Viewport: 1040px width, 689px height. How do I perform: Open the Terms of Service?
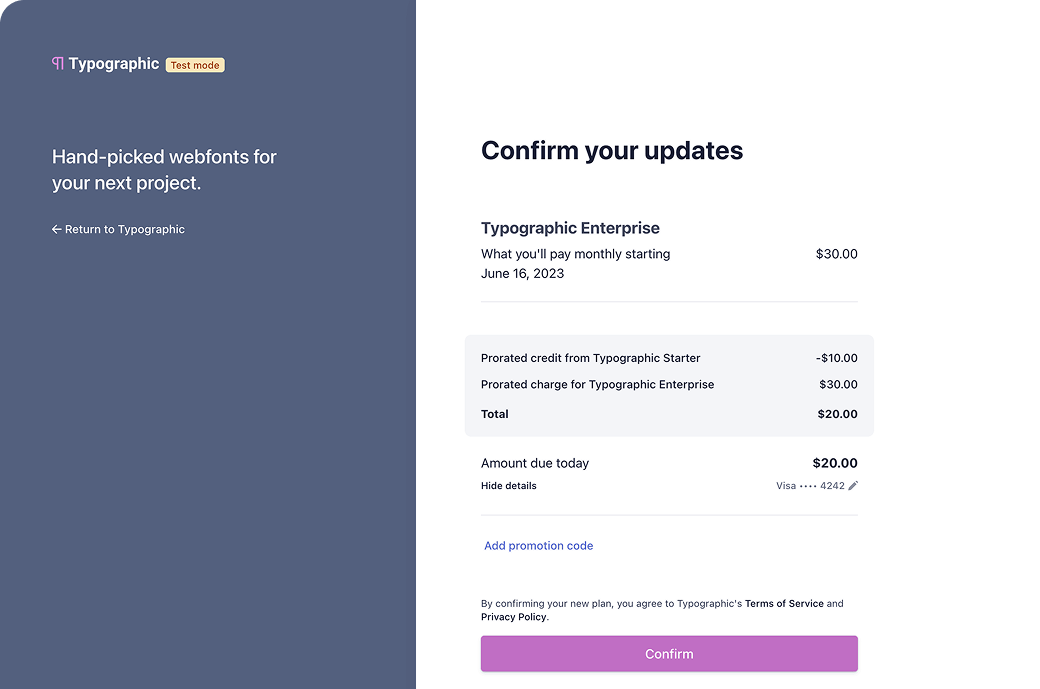click(784, 603)
